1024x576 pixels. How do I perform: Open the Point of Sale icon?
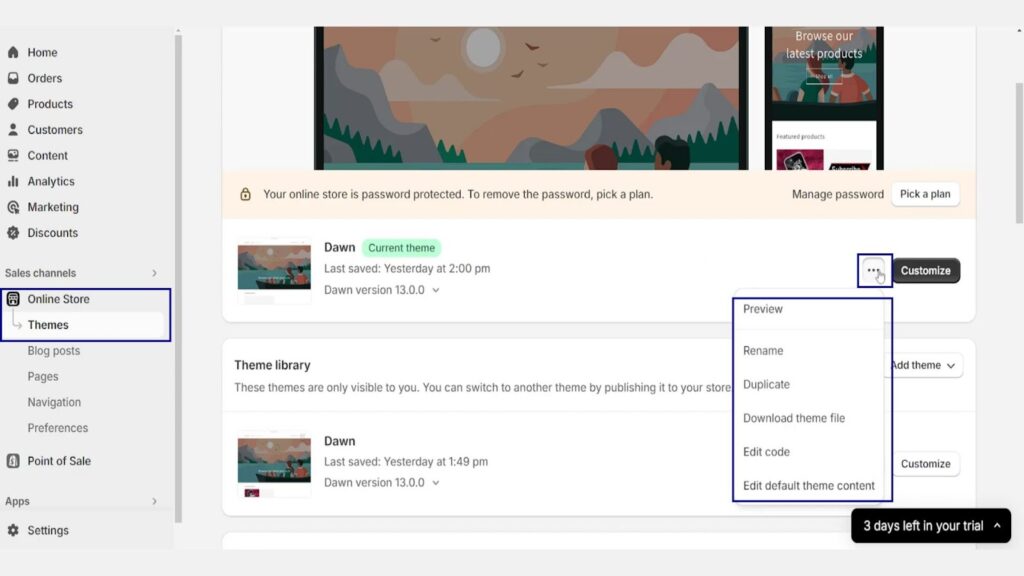point(14,461)
